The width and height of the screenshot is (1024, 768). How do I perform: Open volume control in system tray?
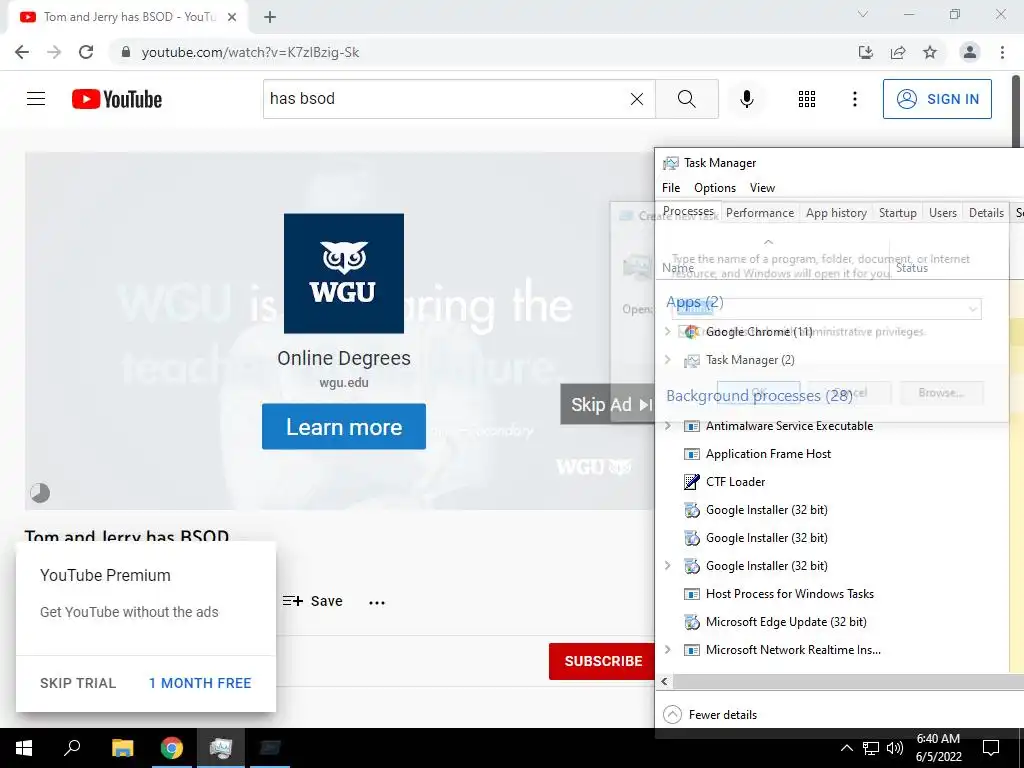coord(895,748)
